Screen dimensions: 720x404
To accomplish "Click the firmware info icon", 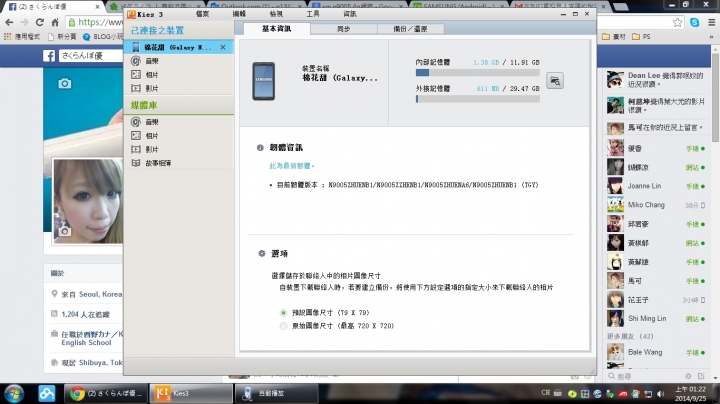I will click(x=260, y=148).
